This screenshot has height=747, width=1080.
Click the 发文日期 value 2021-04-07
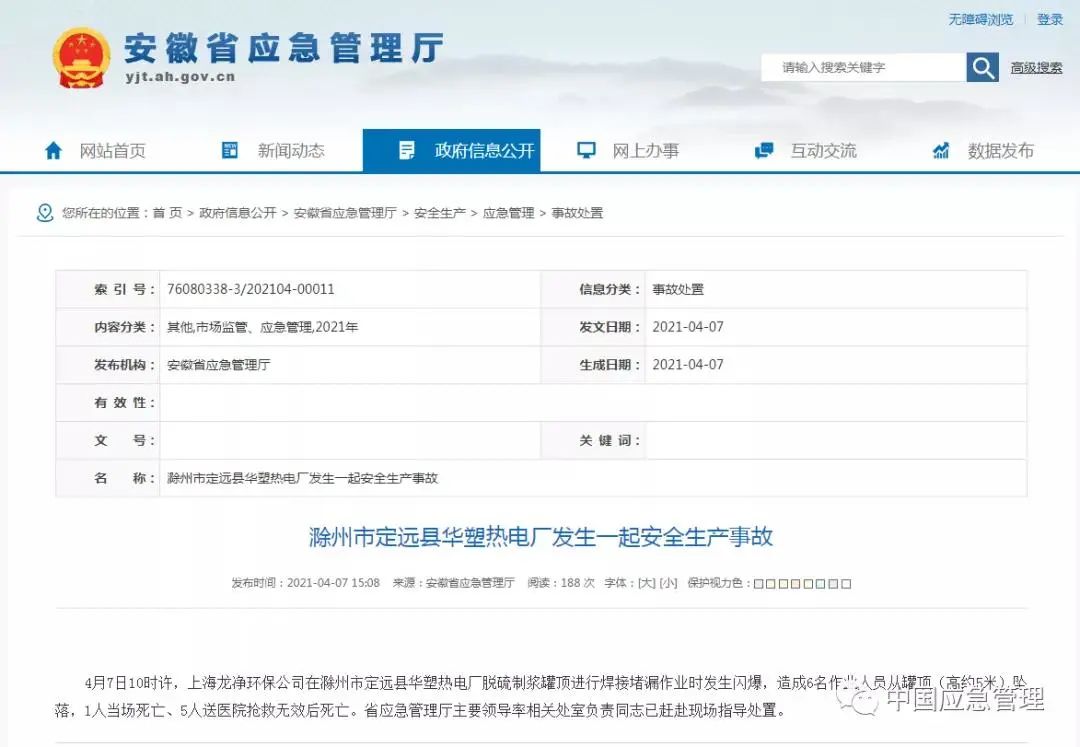(688, 327)
